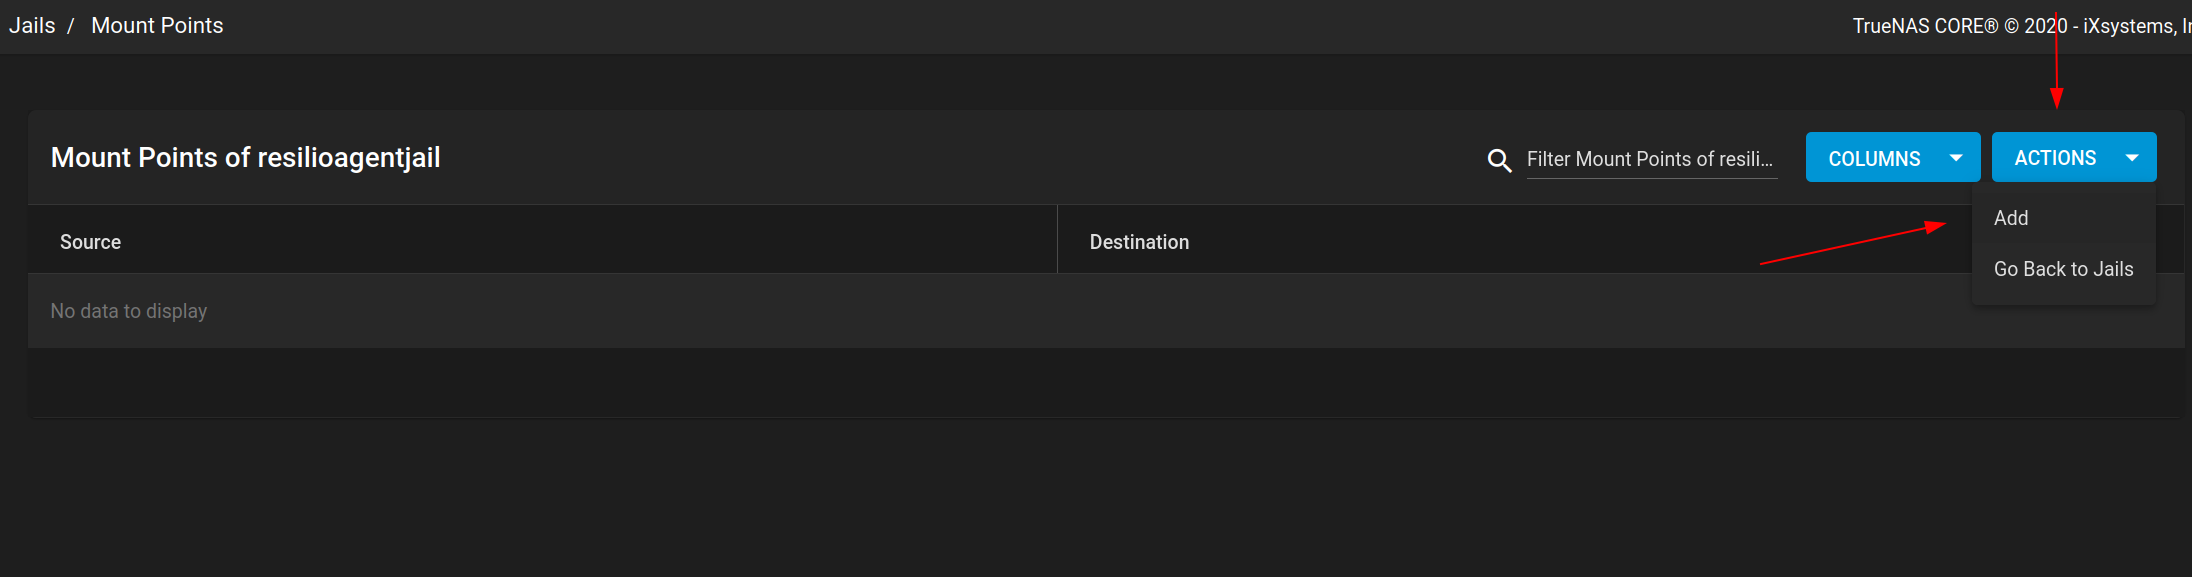Viewport: 2192px width, 577px height.
Task: Sort by the Destination column header
Action: [x=1139, y=242]
